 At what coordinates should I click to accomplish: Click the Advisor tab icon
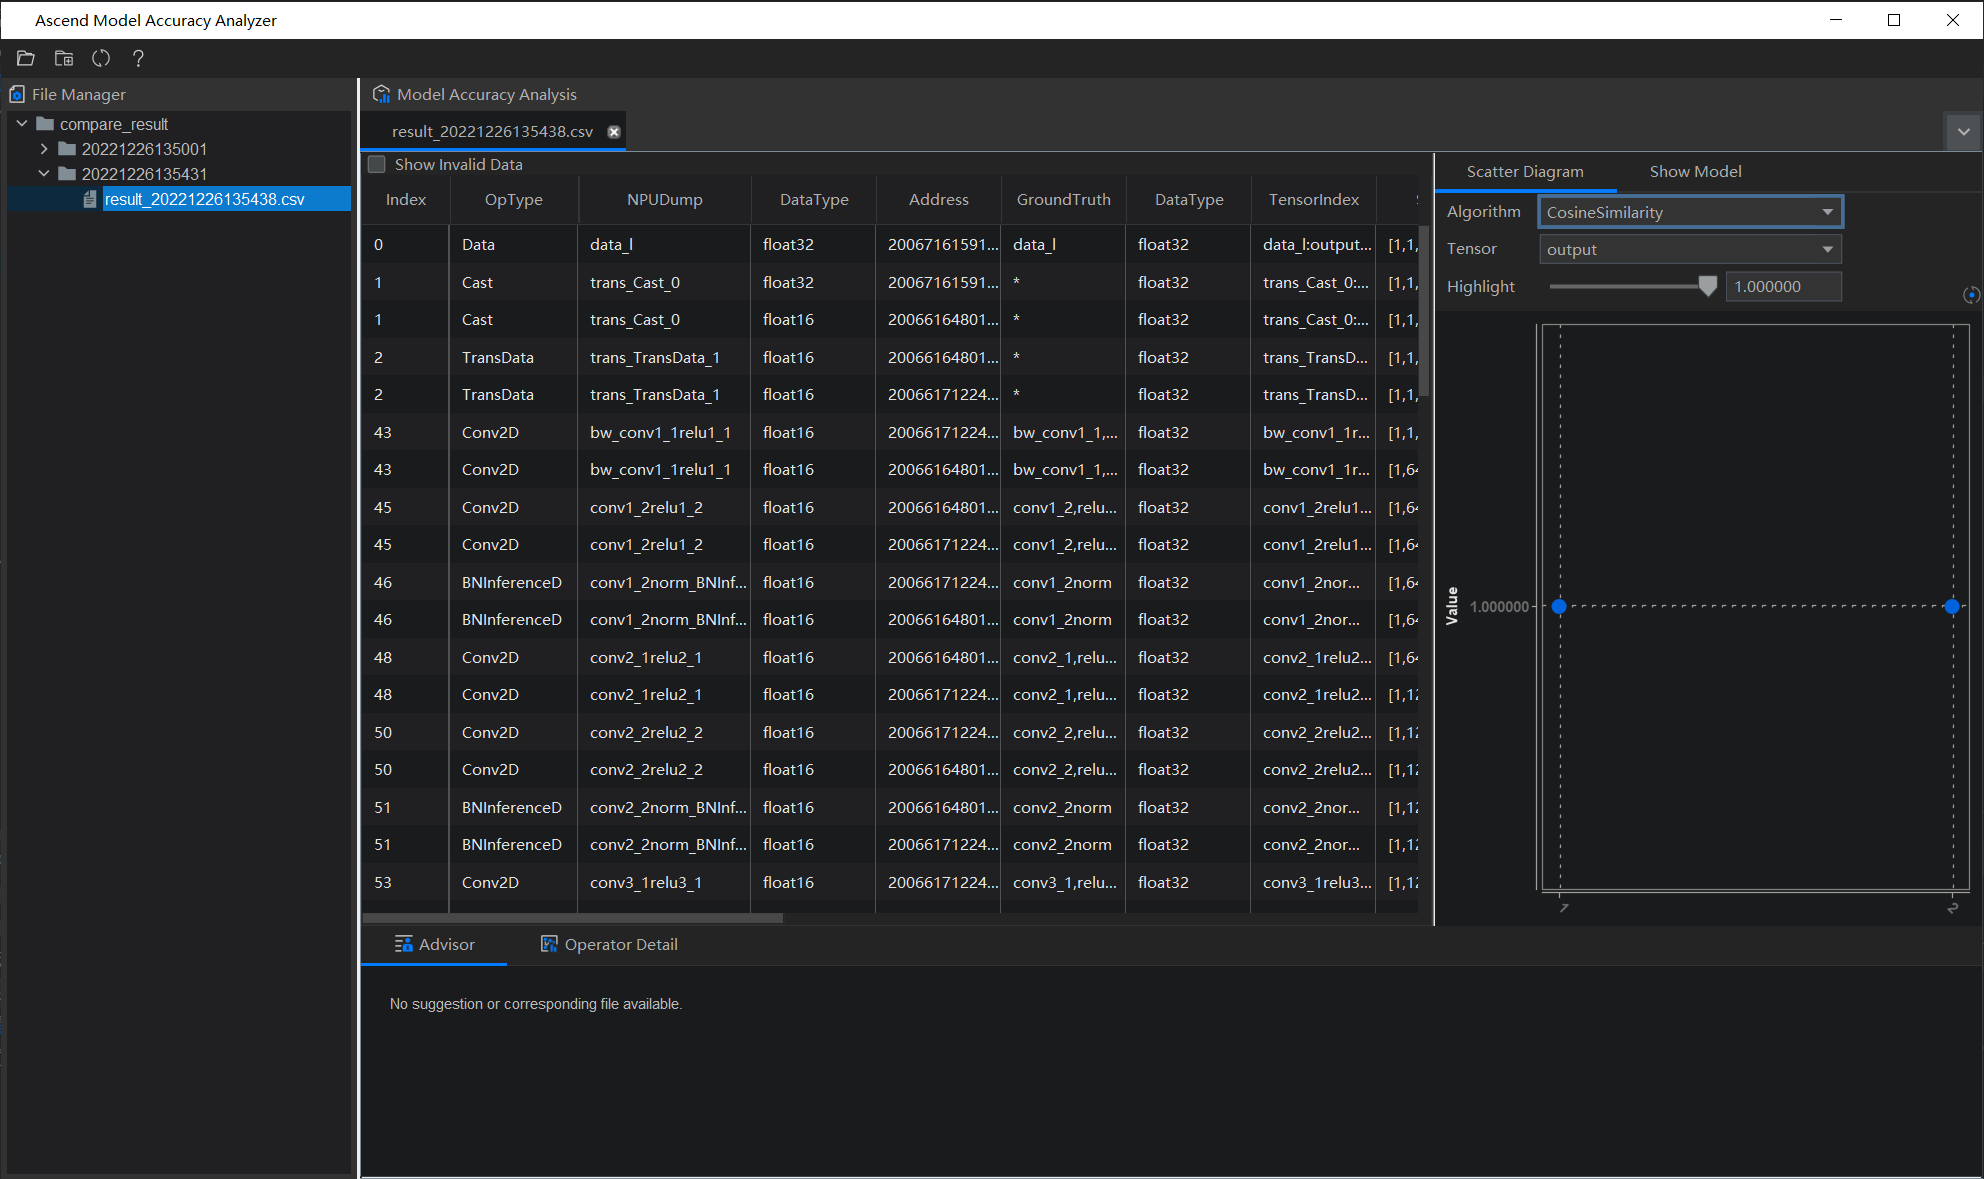click(404, 944)
